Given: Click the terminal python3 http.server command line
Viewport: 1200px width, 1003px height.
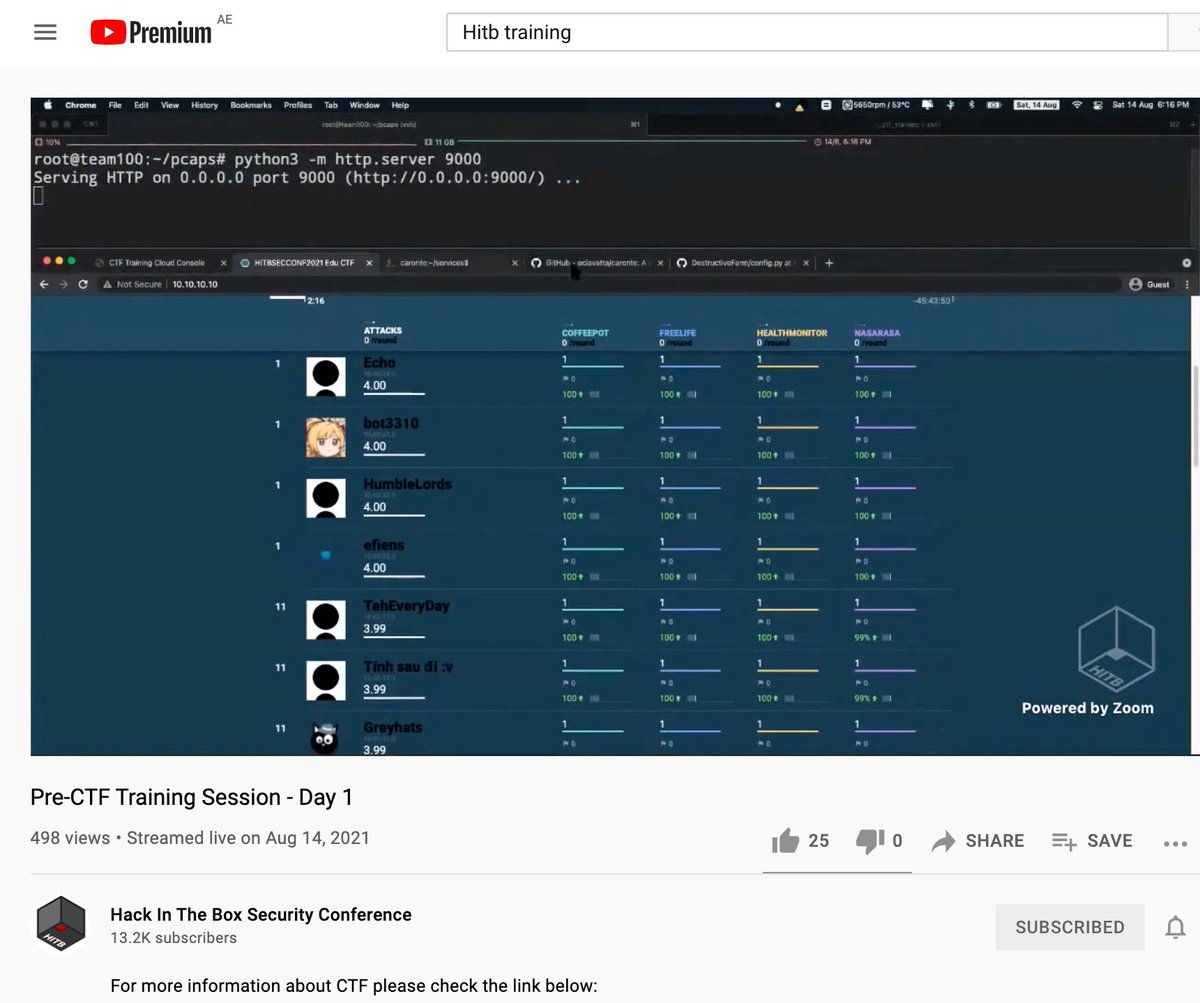Looking at the screenshot, I should (x=257, y=159).
